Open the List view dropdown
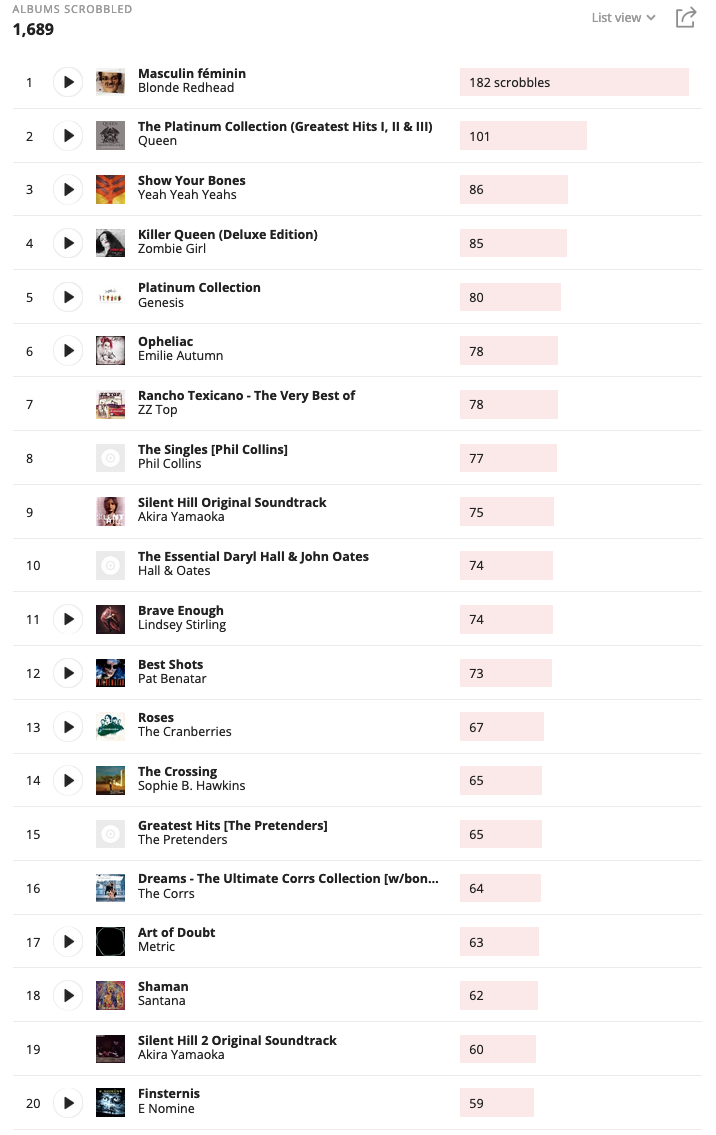This screenshot has height=1135, width=716. click(x=623, y=18)
